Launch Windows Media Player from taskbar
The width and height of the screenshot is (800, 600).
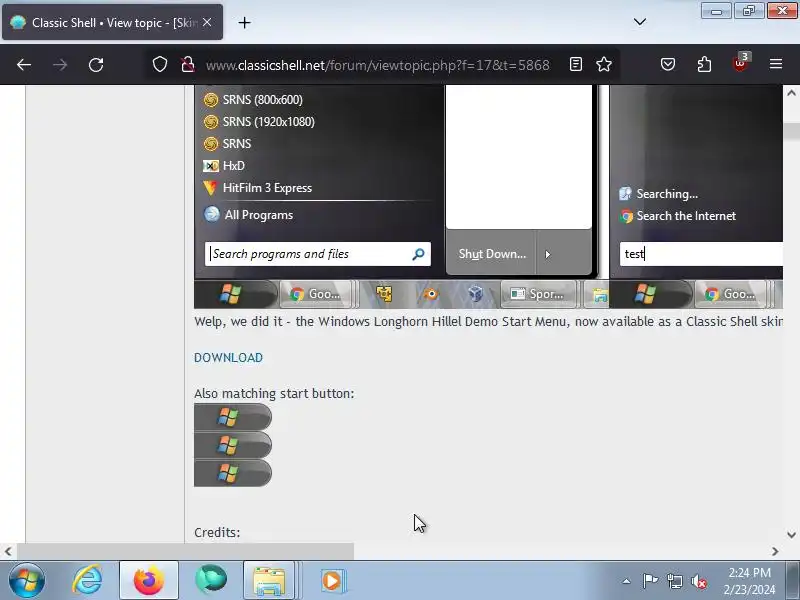332,581
